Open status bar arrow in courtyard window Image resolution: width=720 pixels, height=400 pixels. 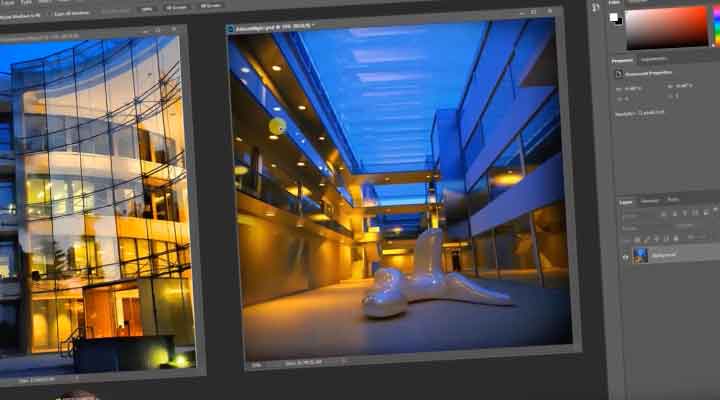click(344, 361)
